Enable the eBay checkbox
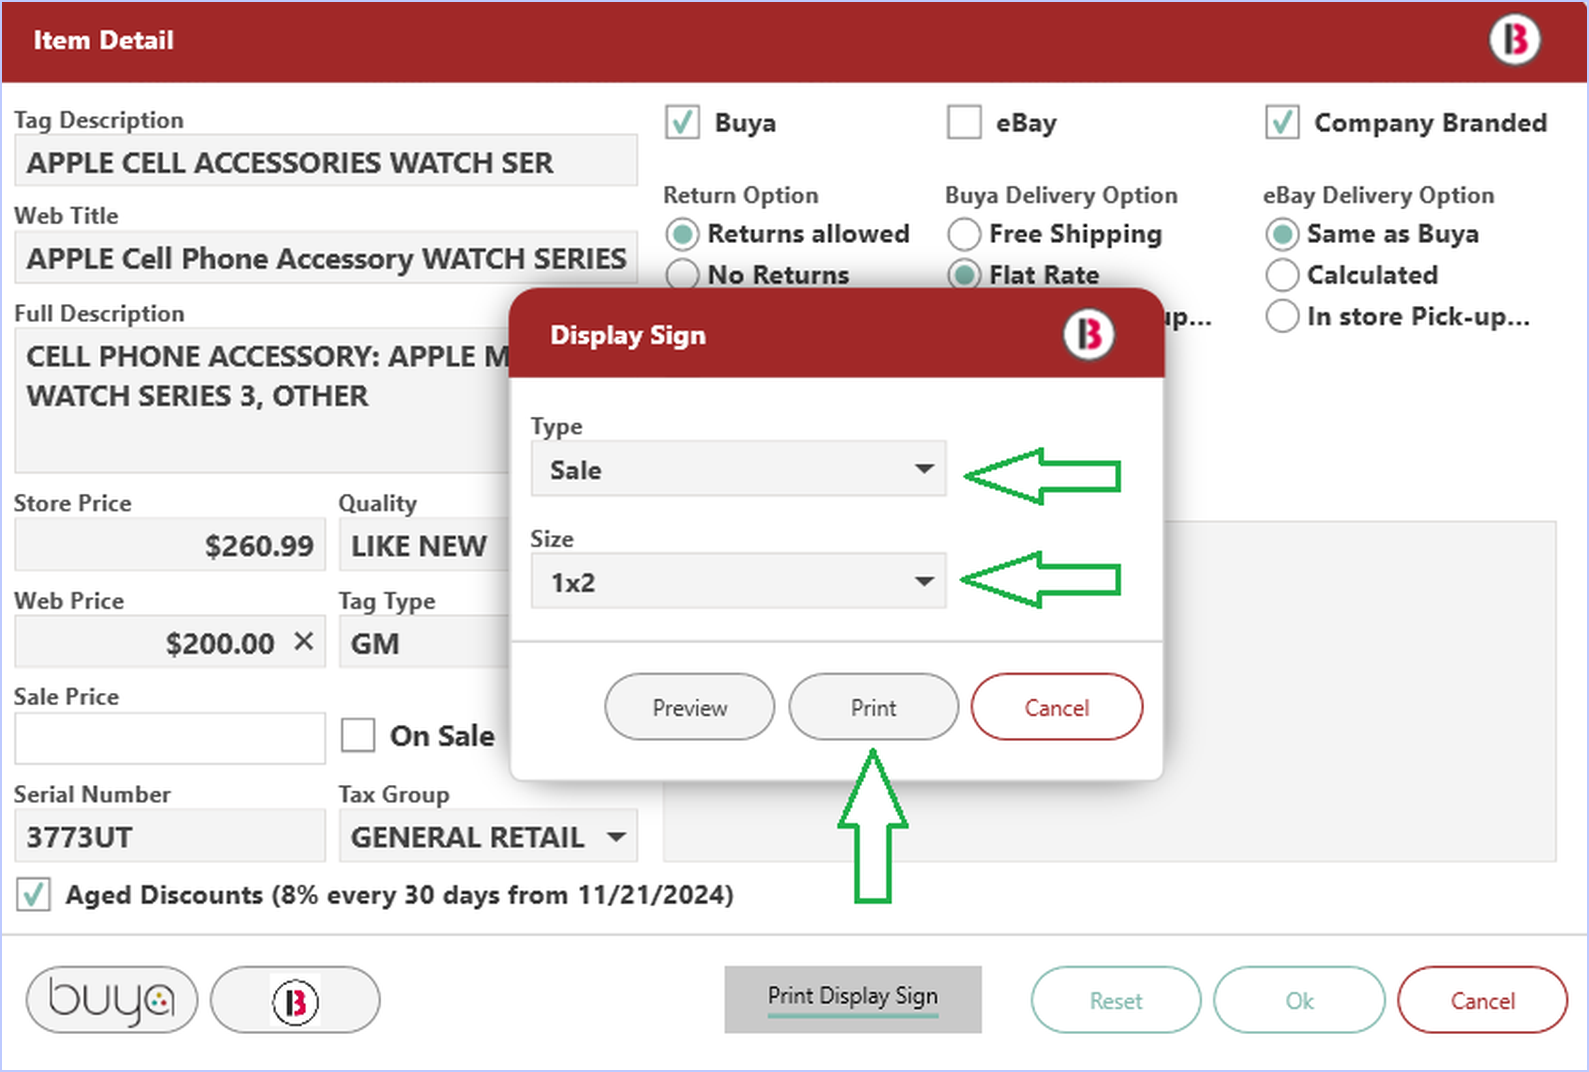This screenshot has width=1589, height=1072. 964,123
